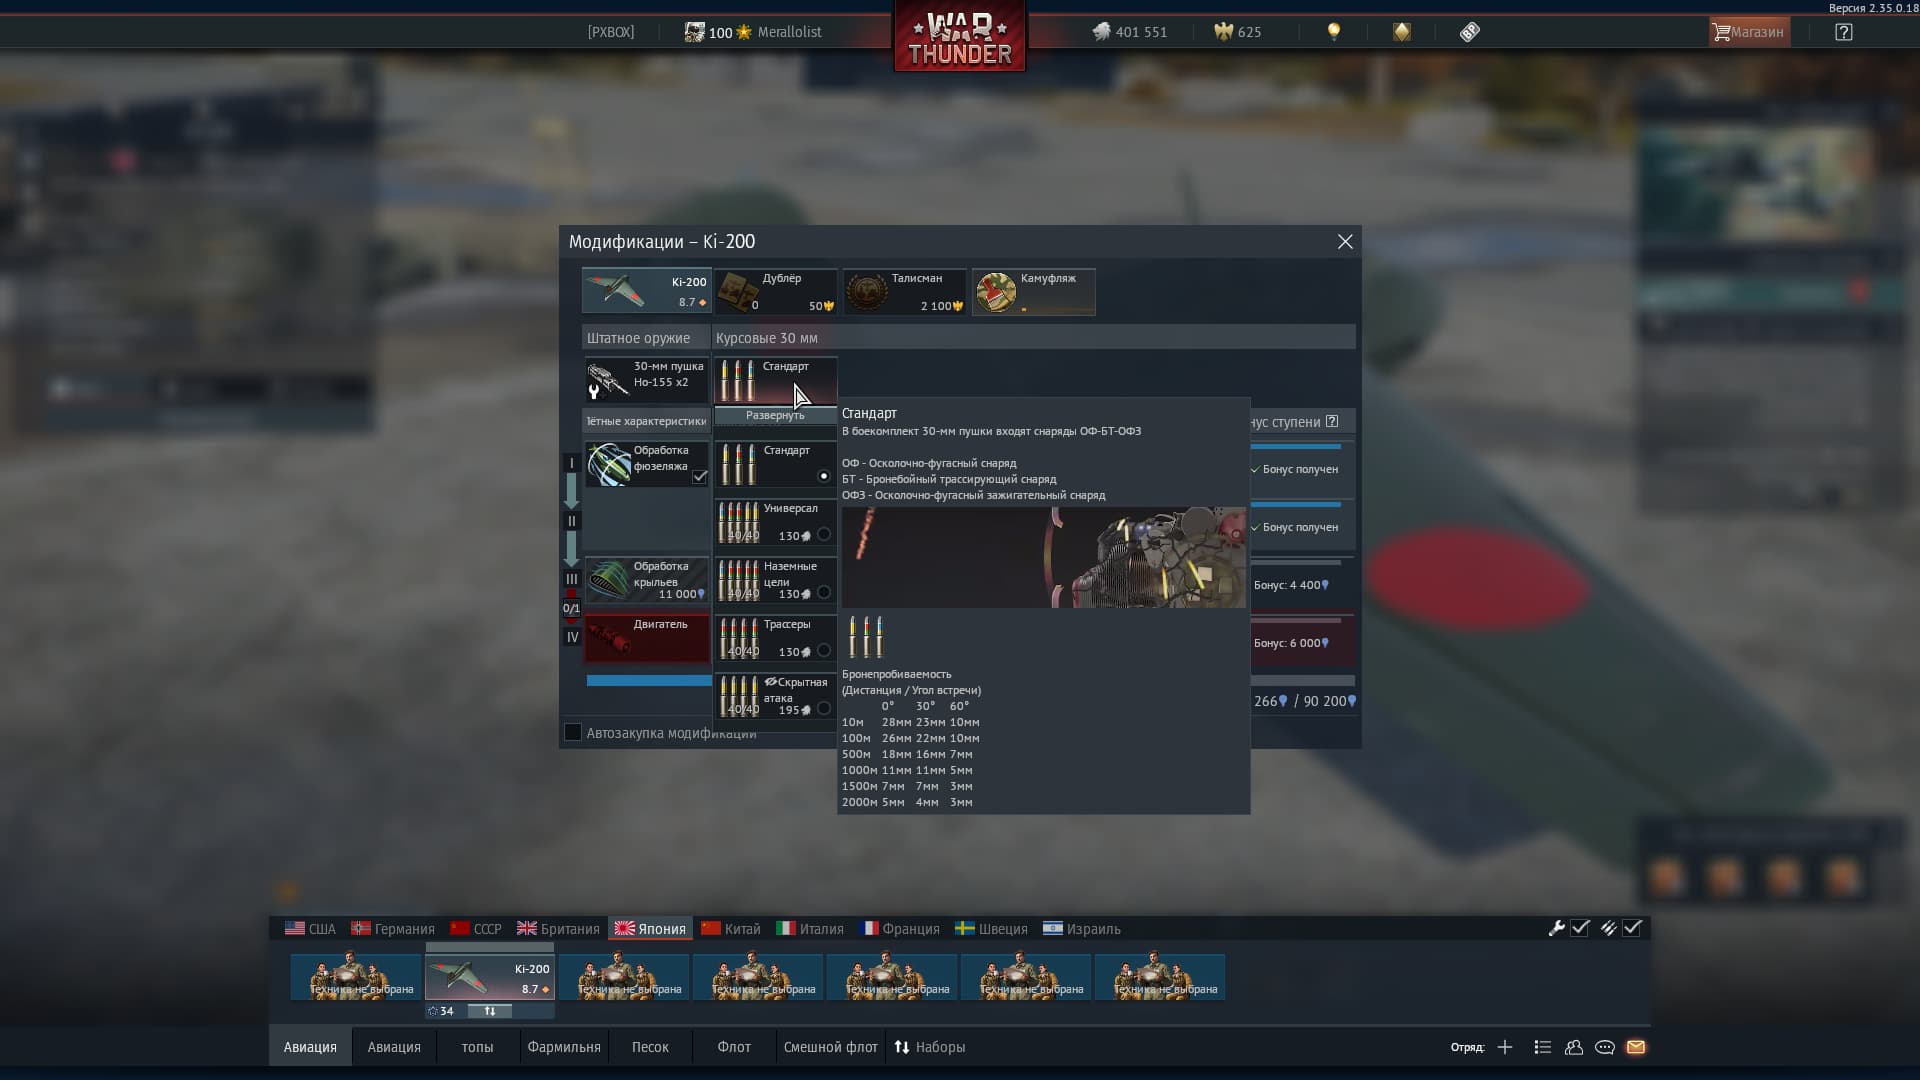The width and height of the screenshot is (1920, 1080).
Task: Select the Трассеры belt radio button
Action: 824,650
